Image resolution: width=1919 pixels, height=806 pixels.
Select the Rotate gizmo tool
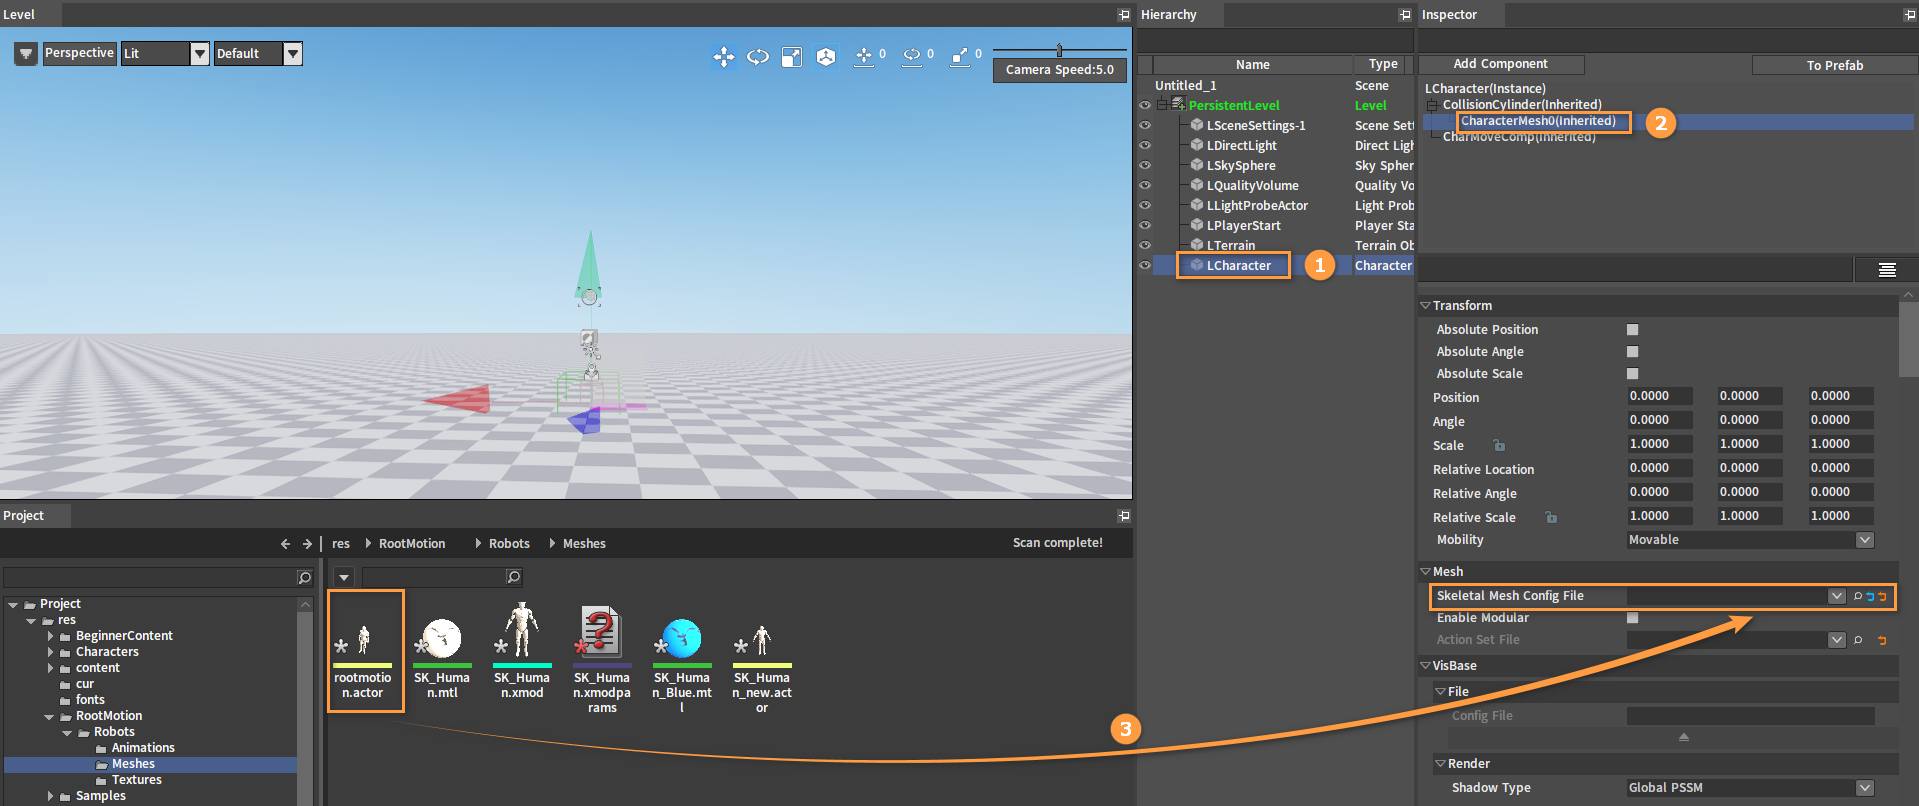click(x=758, y=57)
